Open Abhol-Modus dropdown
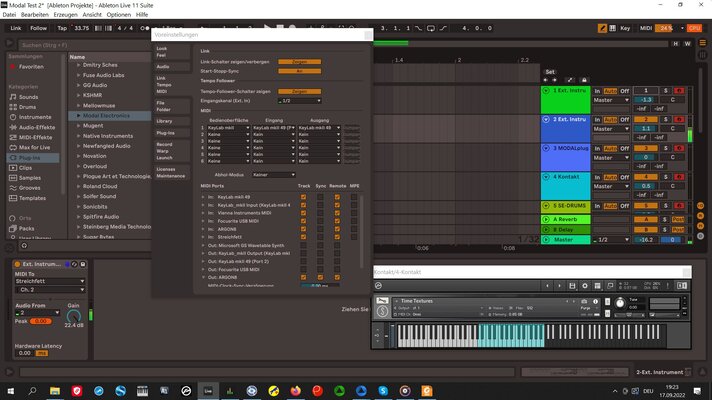The height and width of the screenshot is (400, 712). (x=274, y=175)
